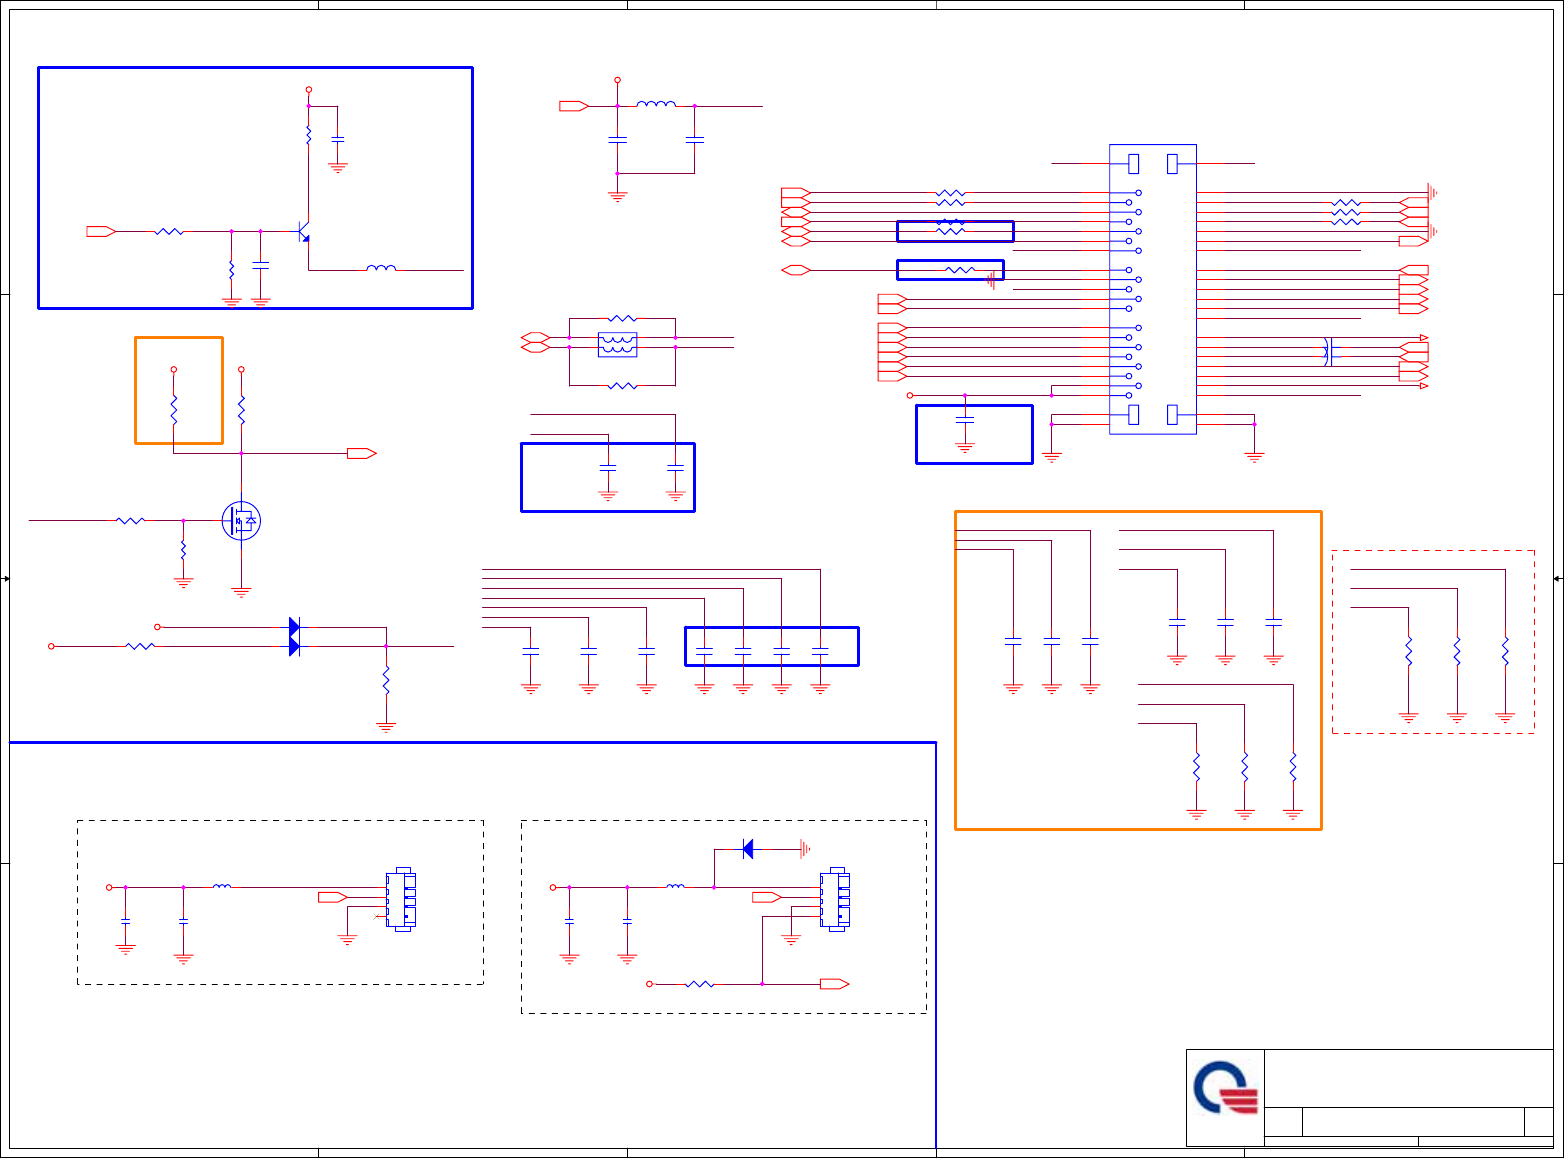Select the port symbol beside the left dashed-box connector
The image size is (1564, 1159).
coord(333,897)
